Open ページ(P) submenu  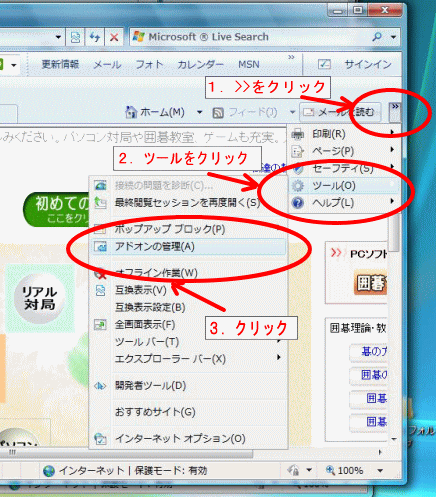[x=344, y=151]
